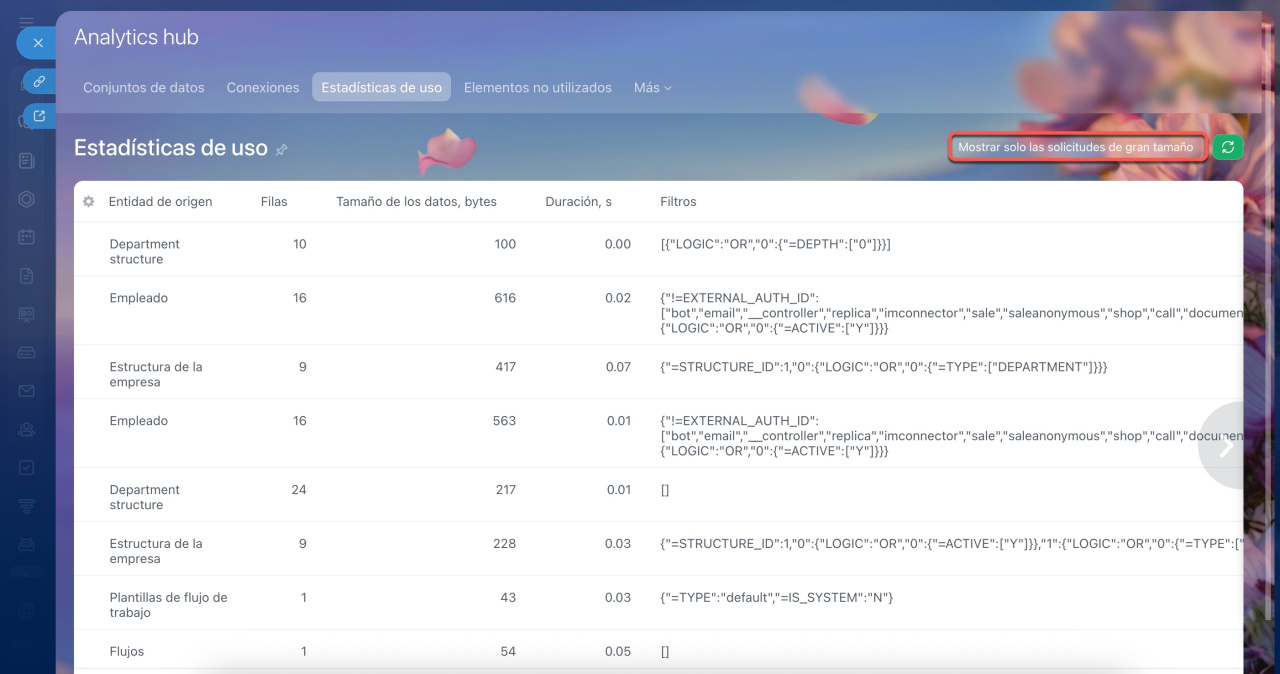This screenshot has height=674, width=1280.
Task: Open the calendar icon in left sidebar
Action: click(x=27, y=237)
